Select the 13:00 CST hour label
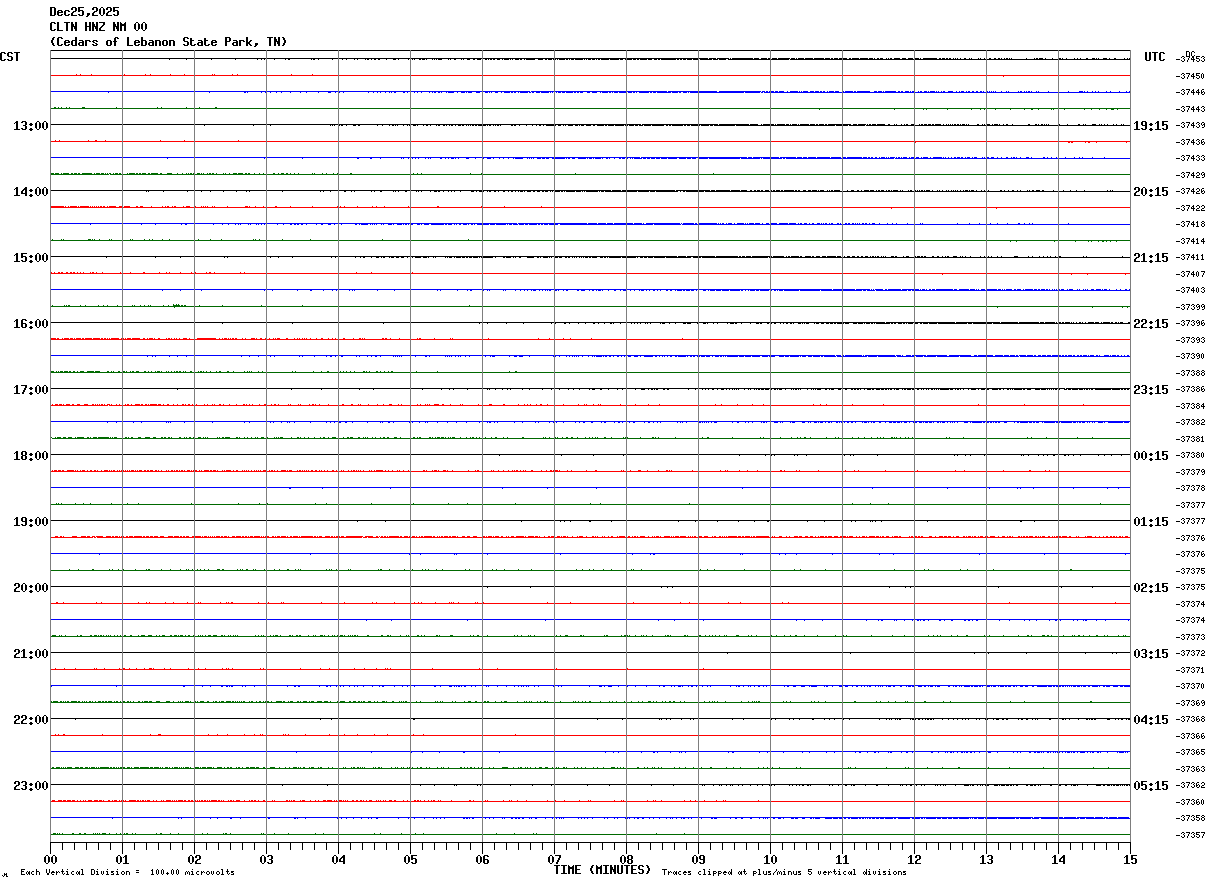This screenshot has width=1210, height=886. pyautogui.click(x=30, y=126)
